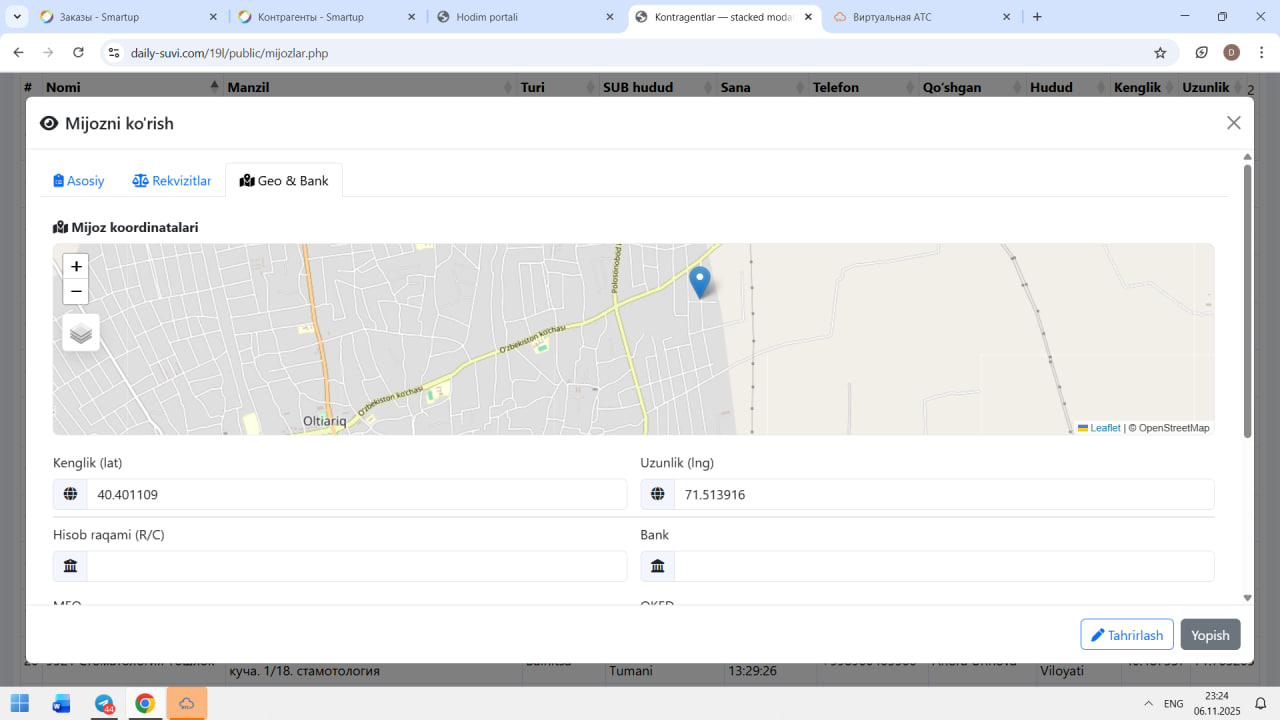
Task: Click the Yopish button
Action: pos(1210,635)
